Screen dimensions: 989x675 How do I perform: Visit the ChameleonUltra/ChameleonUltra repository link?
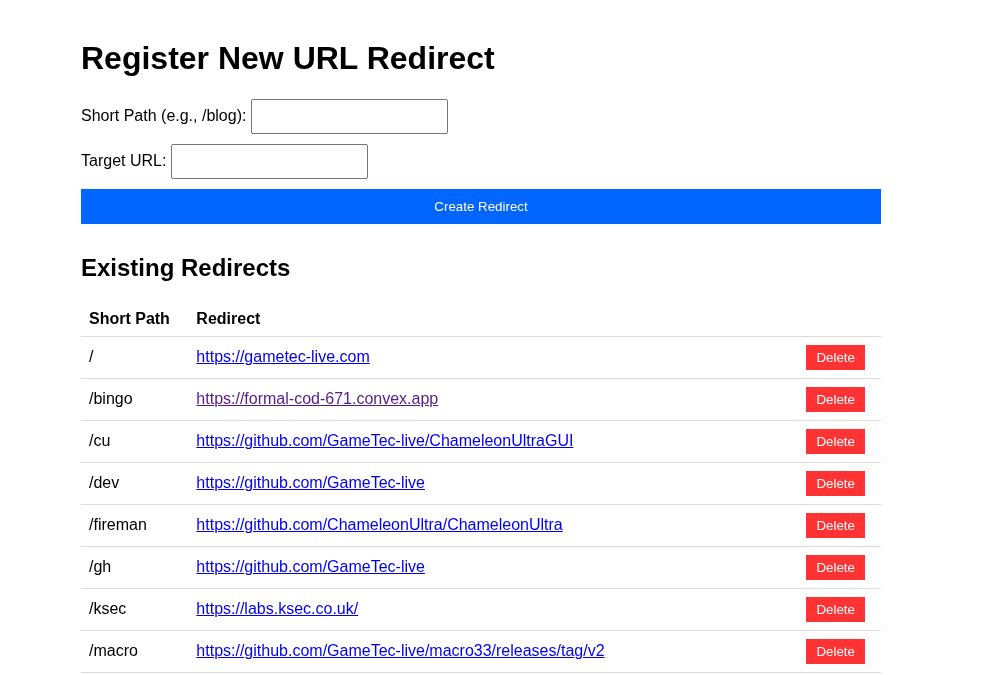tap(379, 525)
